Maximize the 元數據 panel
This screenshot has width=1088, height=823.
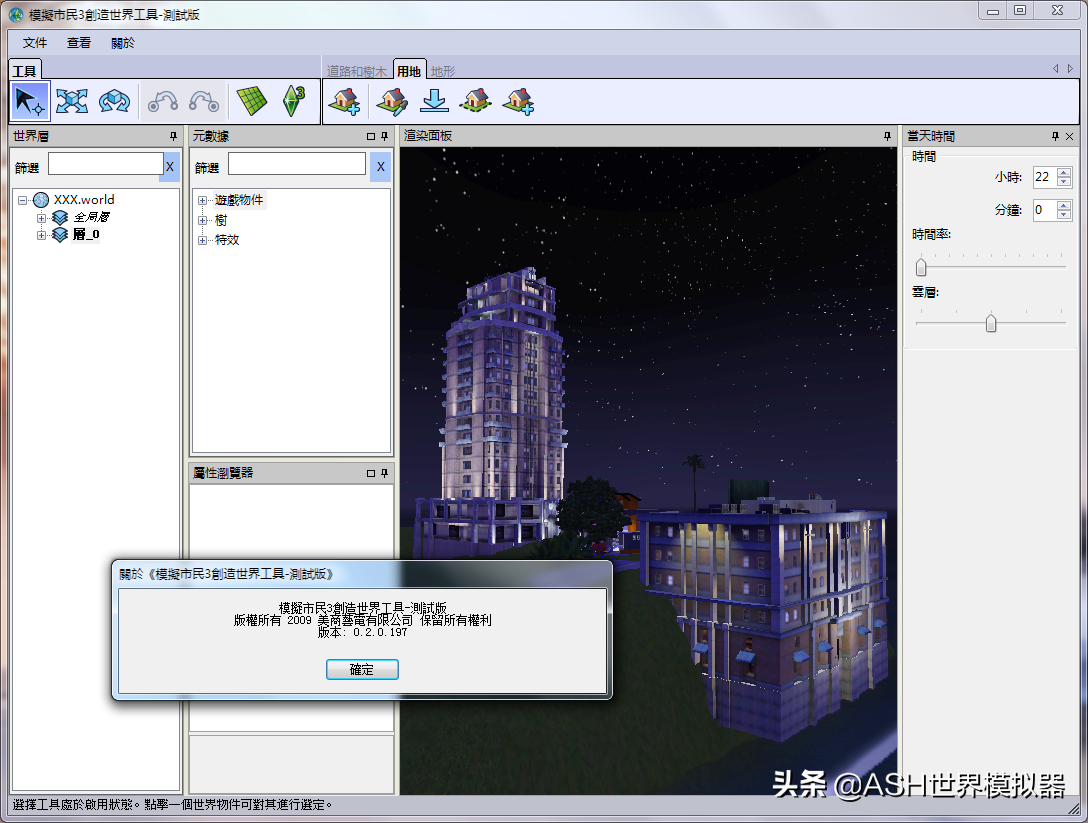coord(371,136)
